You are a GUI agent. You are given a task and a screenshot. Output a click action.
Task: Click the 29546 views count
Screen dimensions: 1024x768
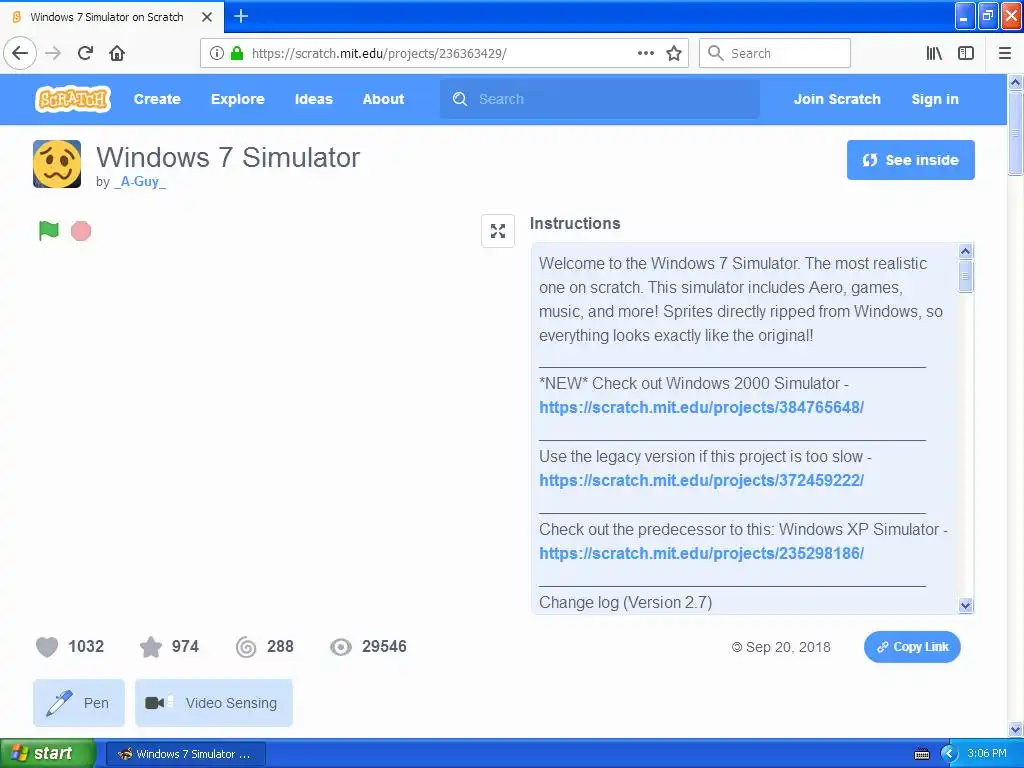(384, 647)
